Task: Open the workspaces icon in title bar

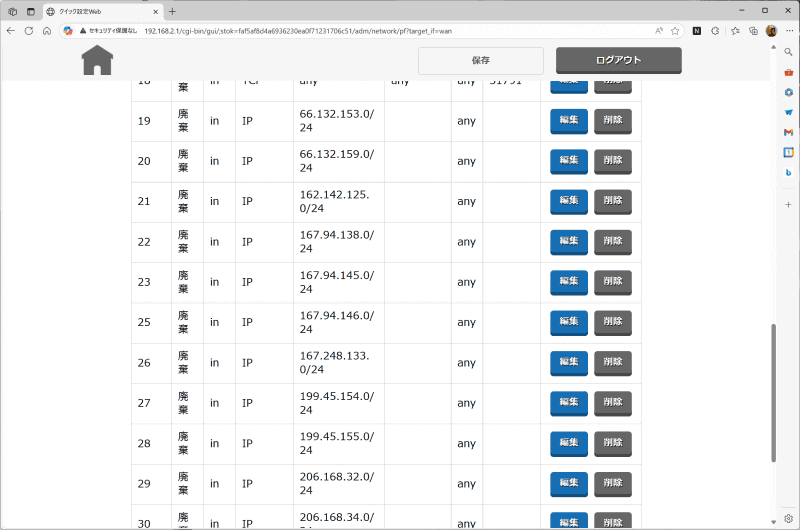Action: pyautogui.click(x=13, y=11)
